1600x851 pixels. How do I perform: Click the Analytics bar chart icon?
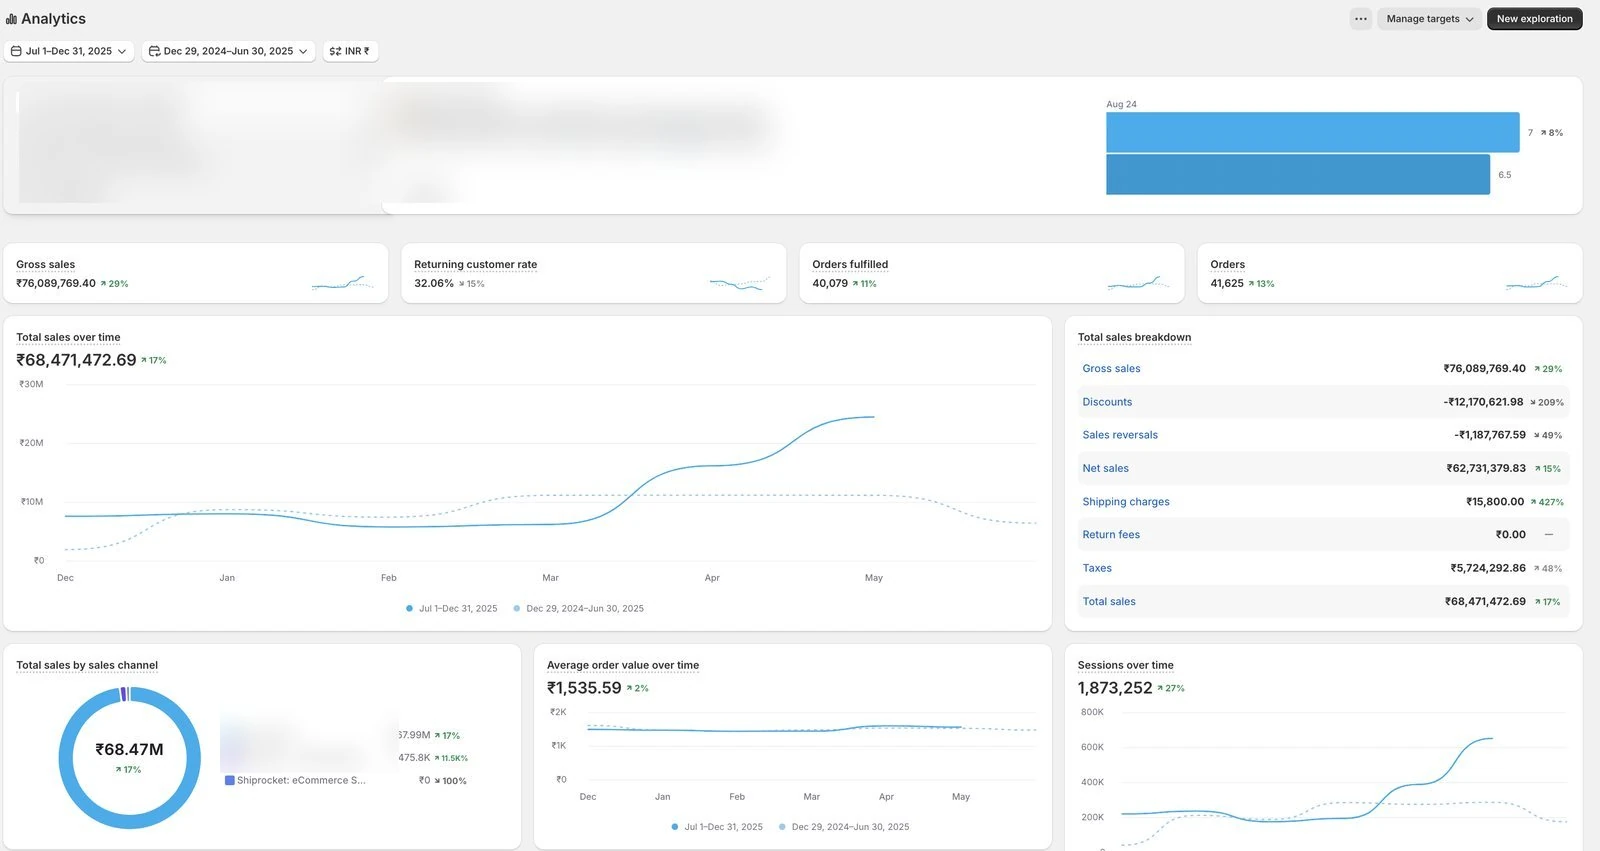pyautogui.click(x=11, y=19)
